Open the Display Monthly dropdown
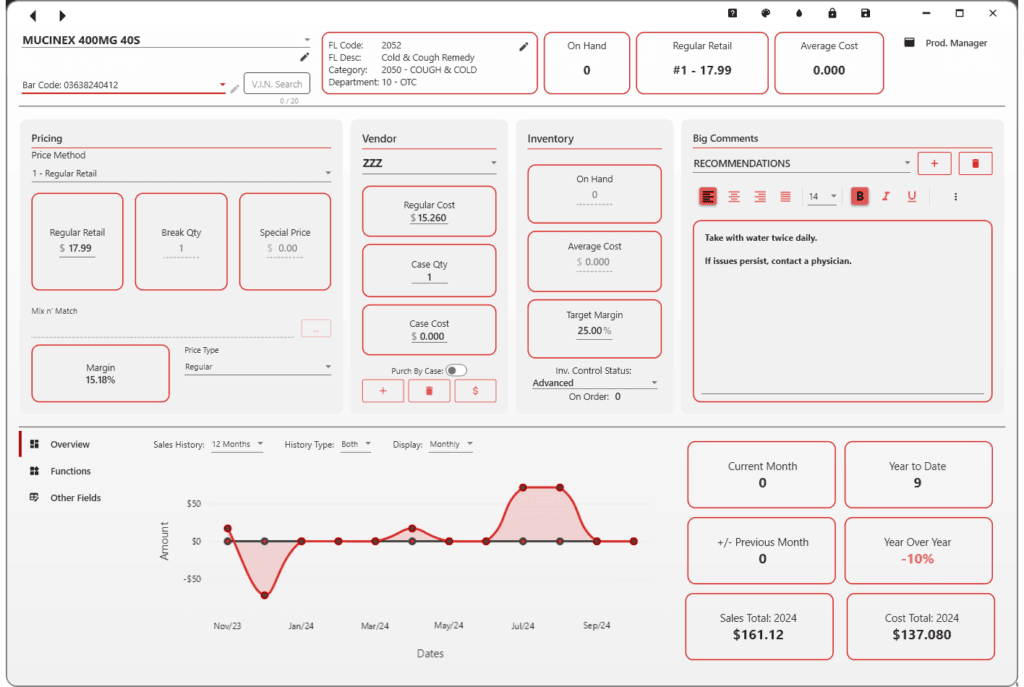1024x687 pixels. tap(451, 445)
